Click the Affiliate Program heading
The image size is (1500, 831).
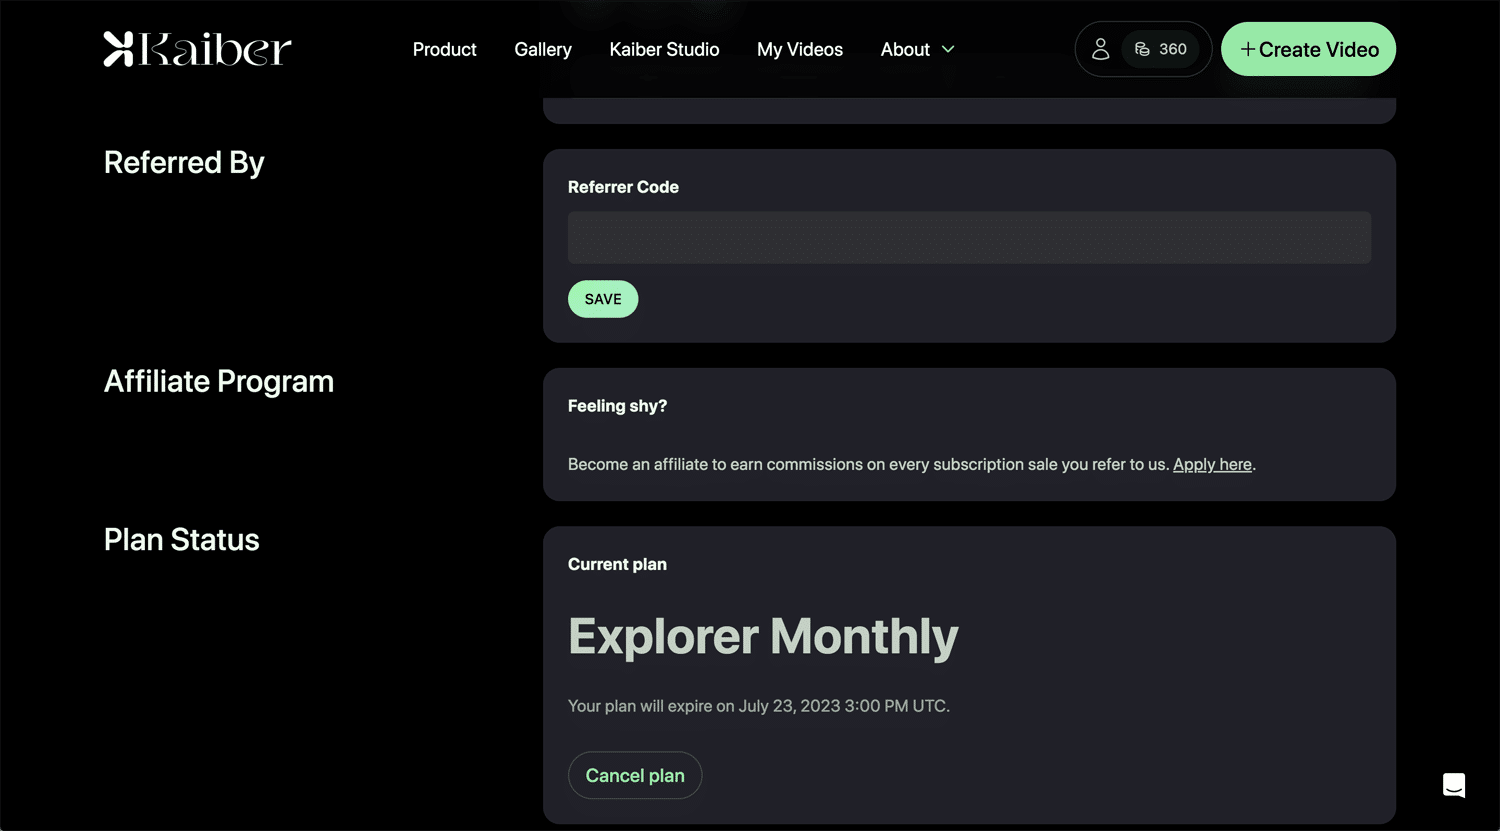(219, 382)
